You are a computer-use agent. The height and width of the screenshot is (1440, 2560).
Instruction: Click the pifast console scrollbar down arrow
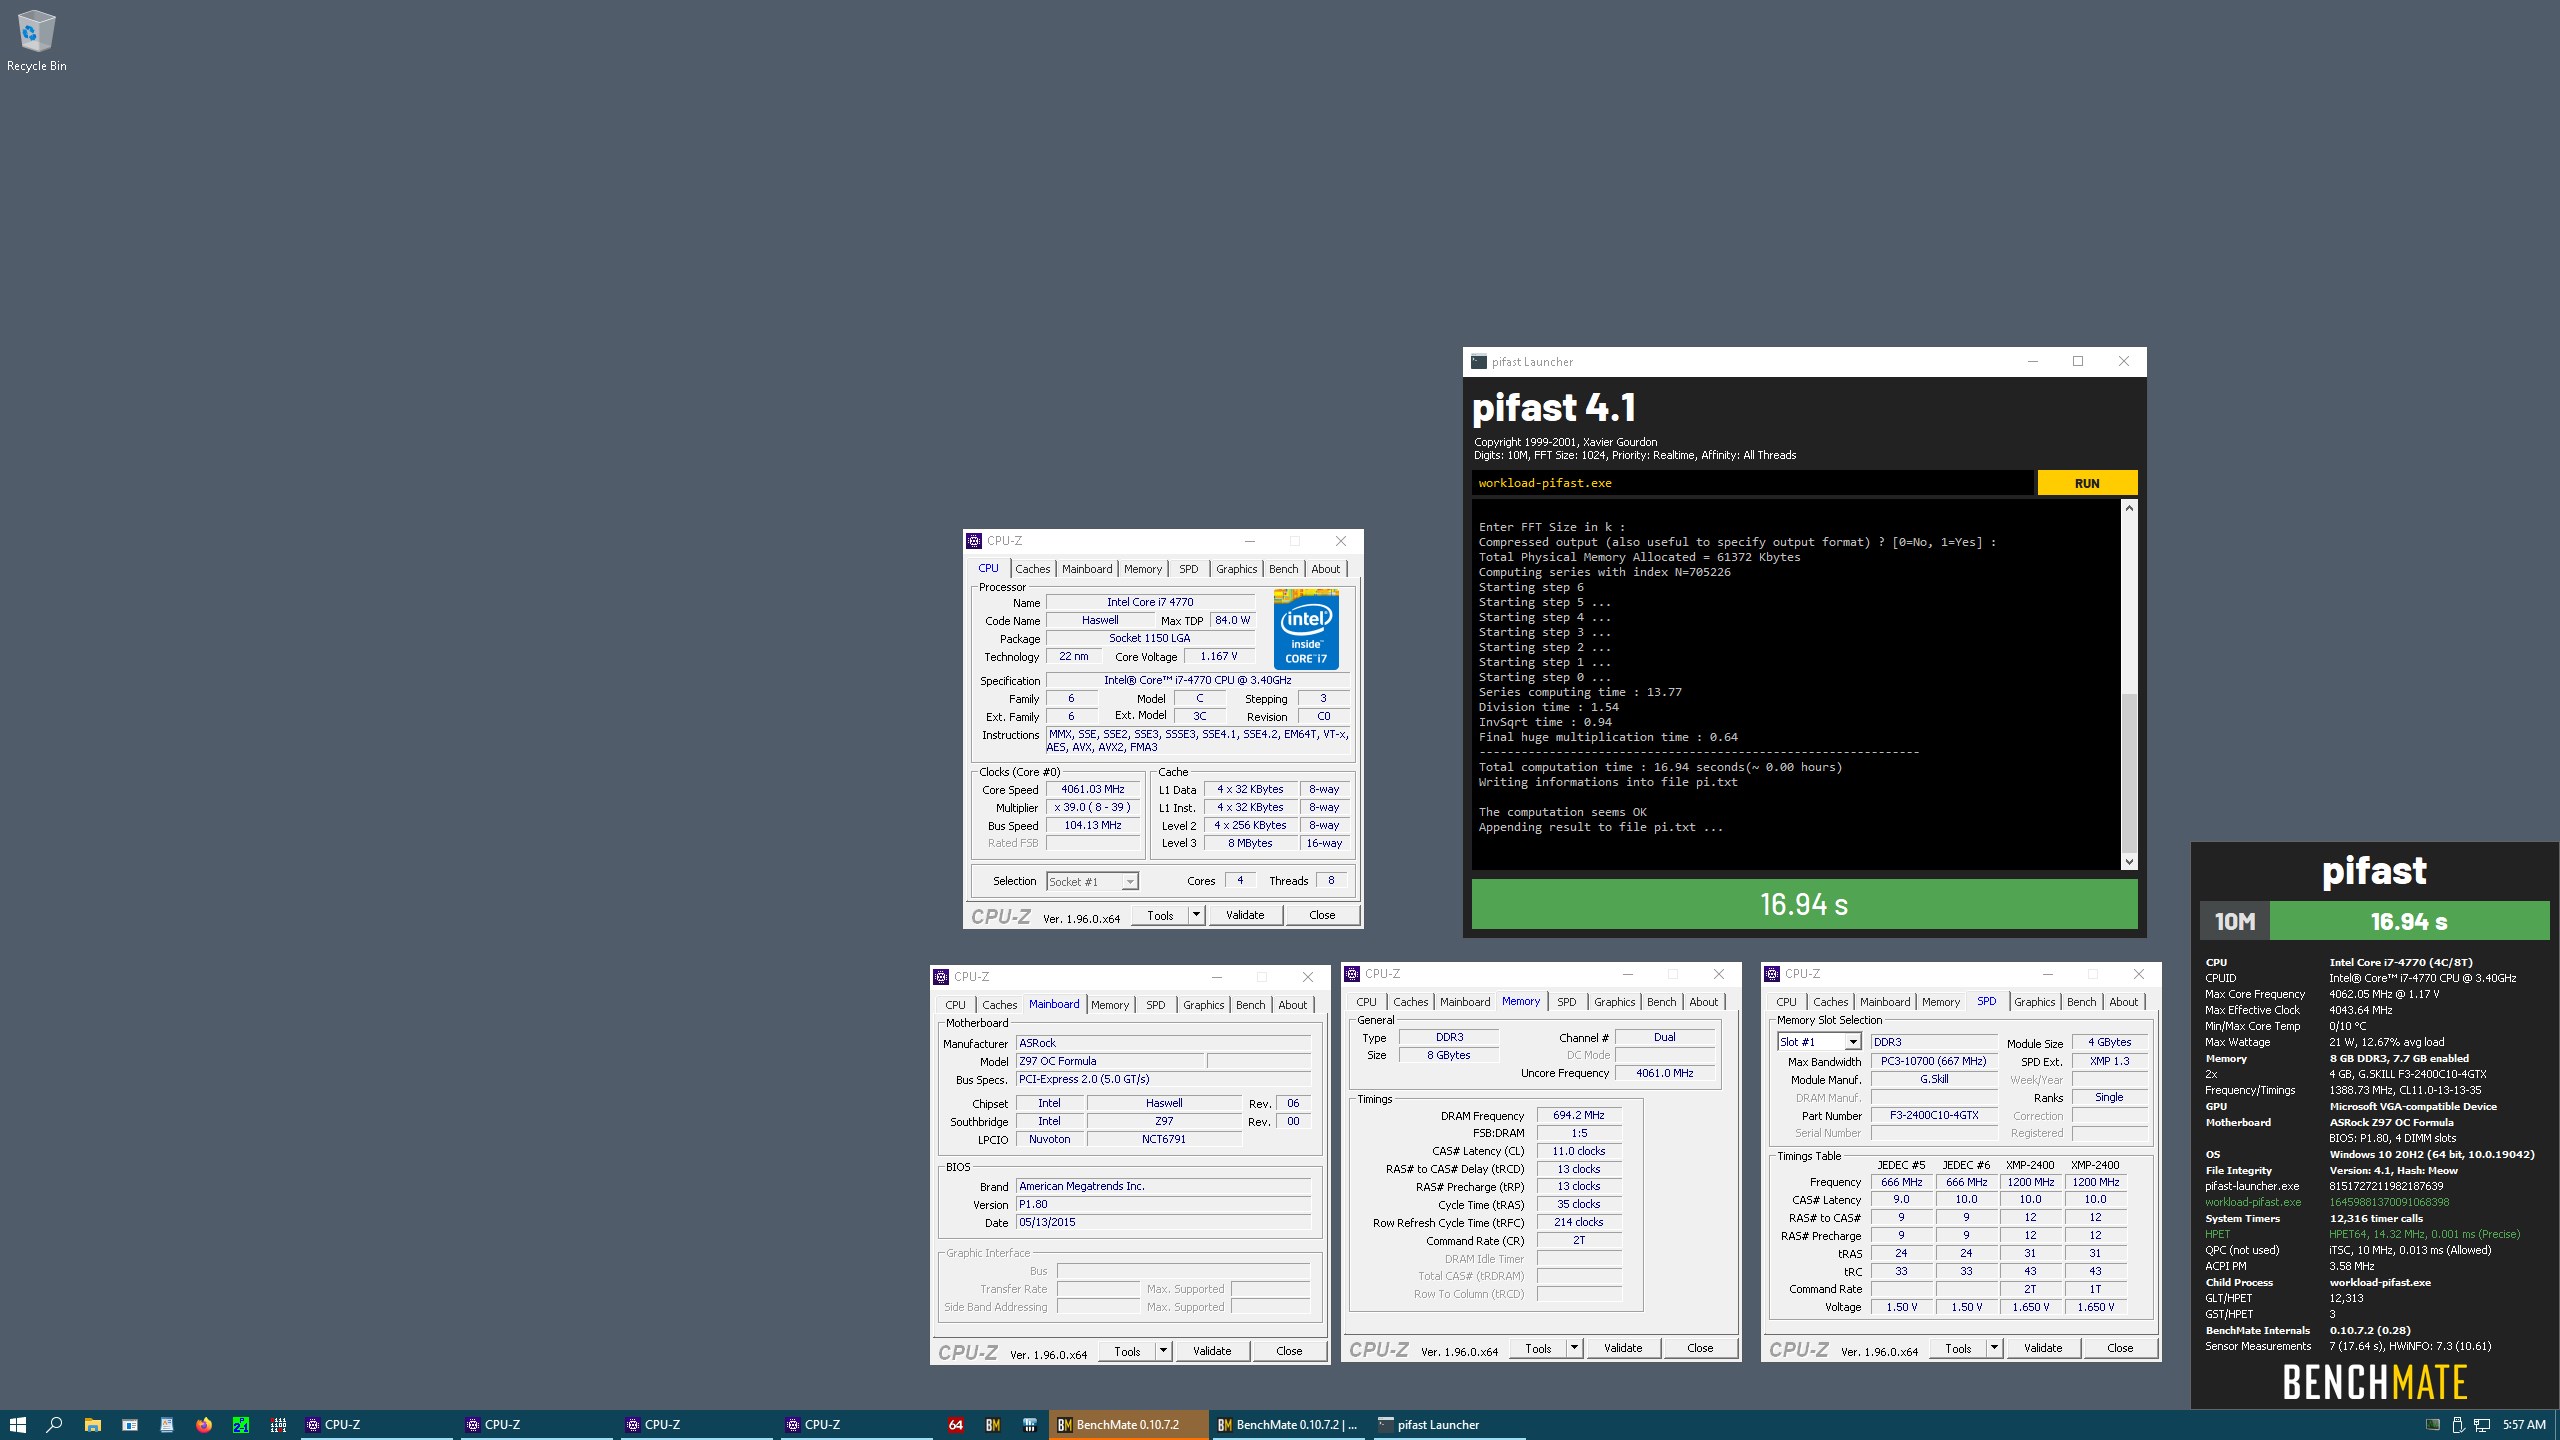tap(2129, 861)
